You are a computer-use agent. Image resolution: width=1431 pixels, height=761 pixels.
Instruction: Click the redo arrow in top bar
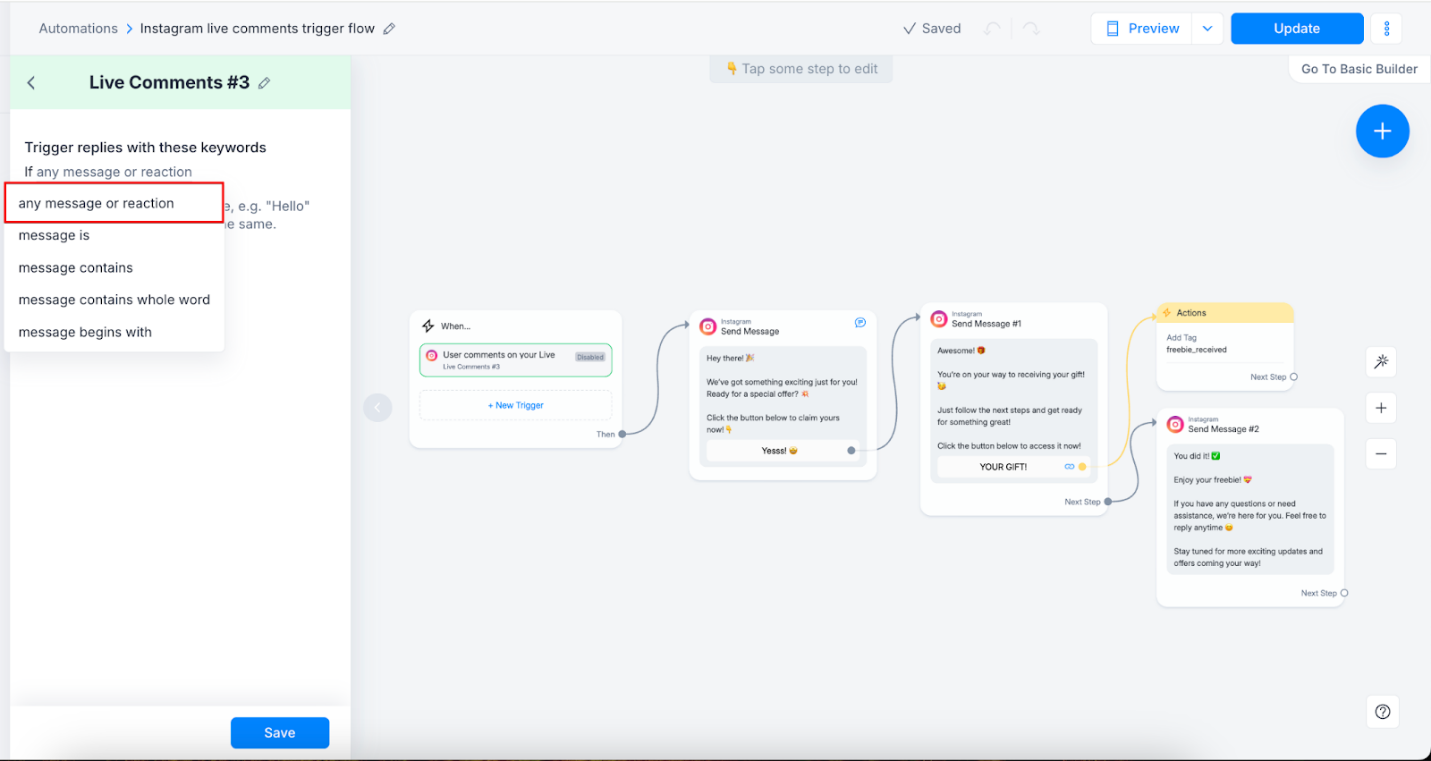pyautogui.click(x=1031, y=29)
